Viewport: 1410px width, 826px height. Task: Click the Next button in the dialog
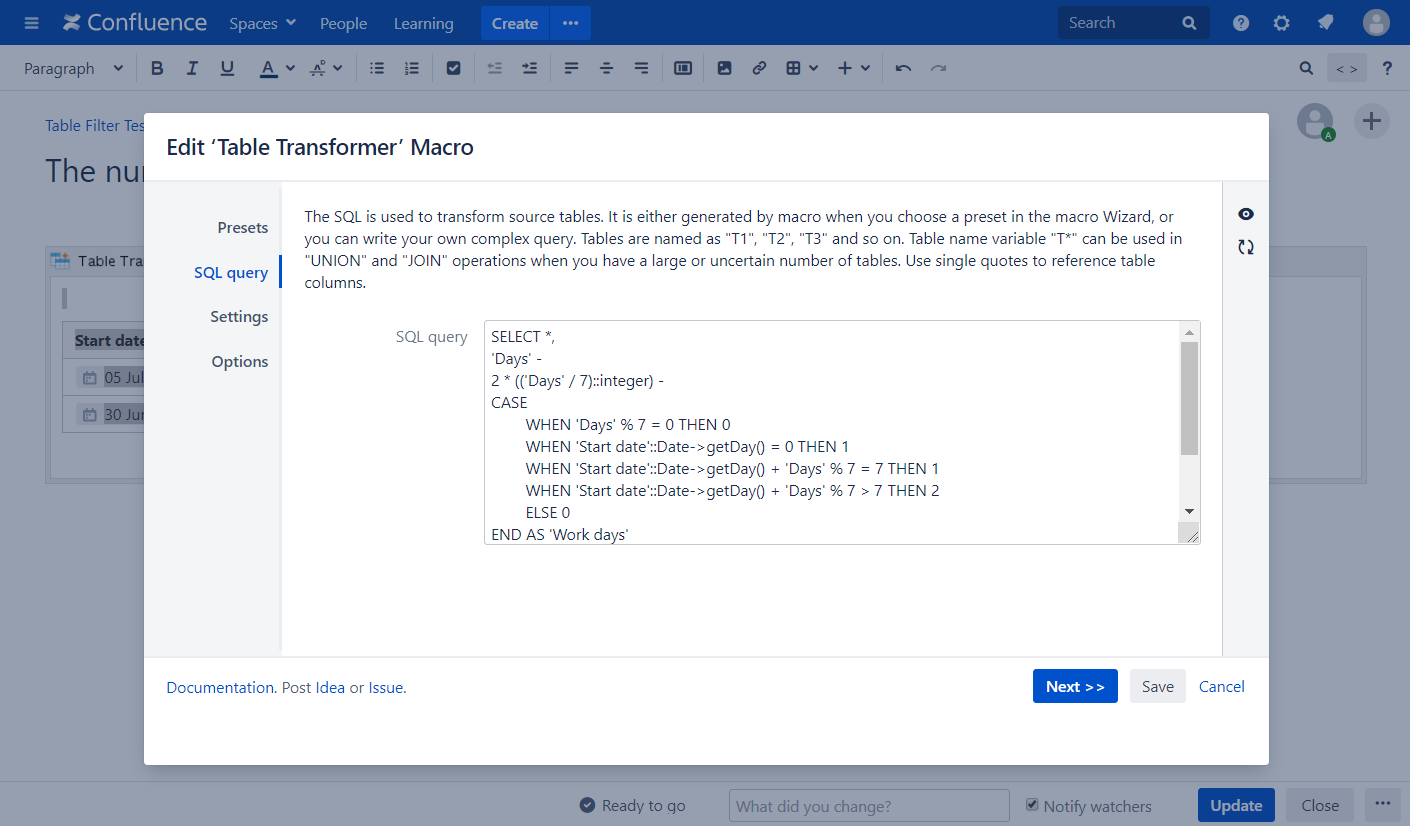[x=1075, y=686]
